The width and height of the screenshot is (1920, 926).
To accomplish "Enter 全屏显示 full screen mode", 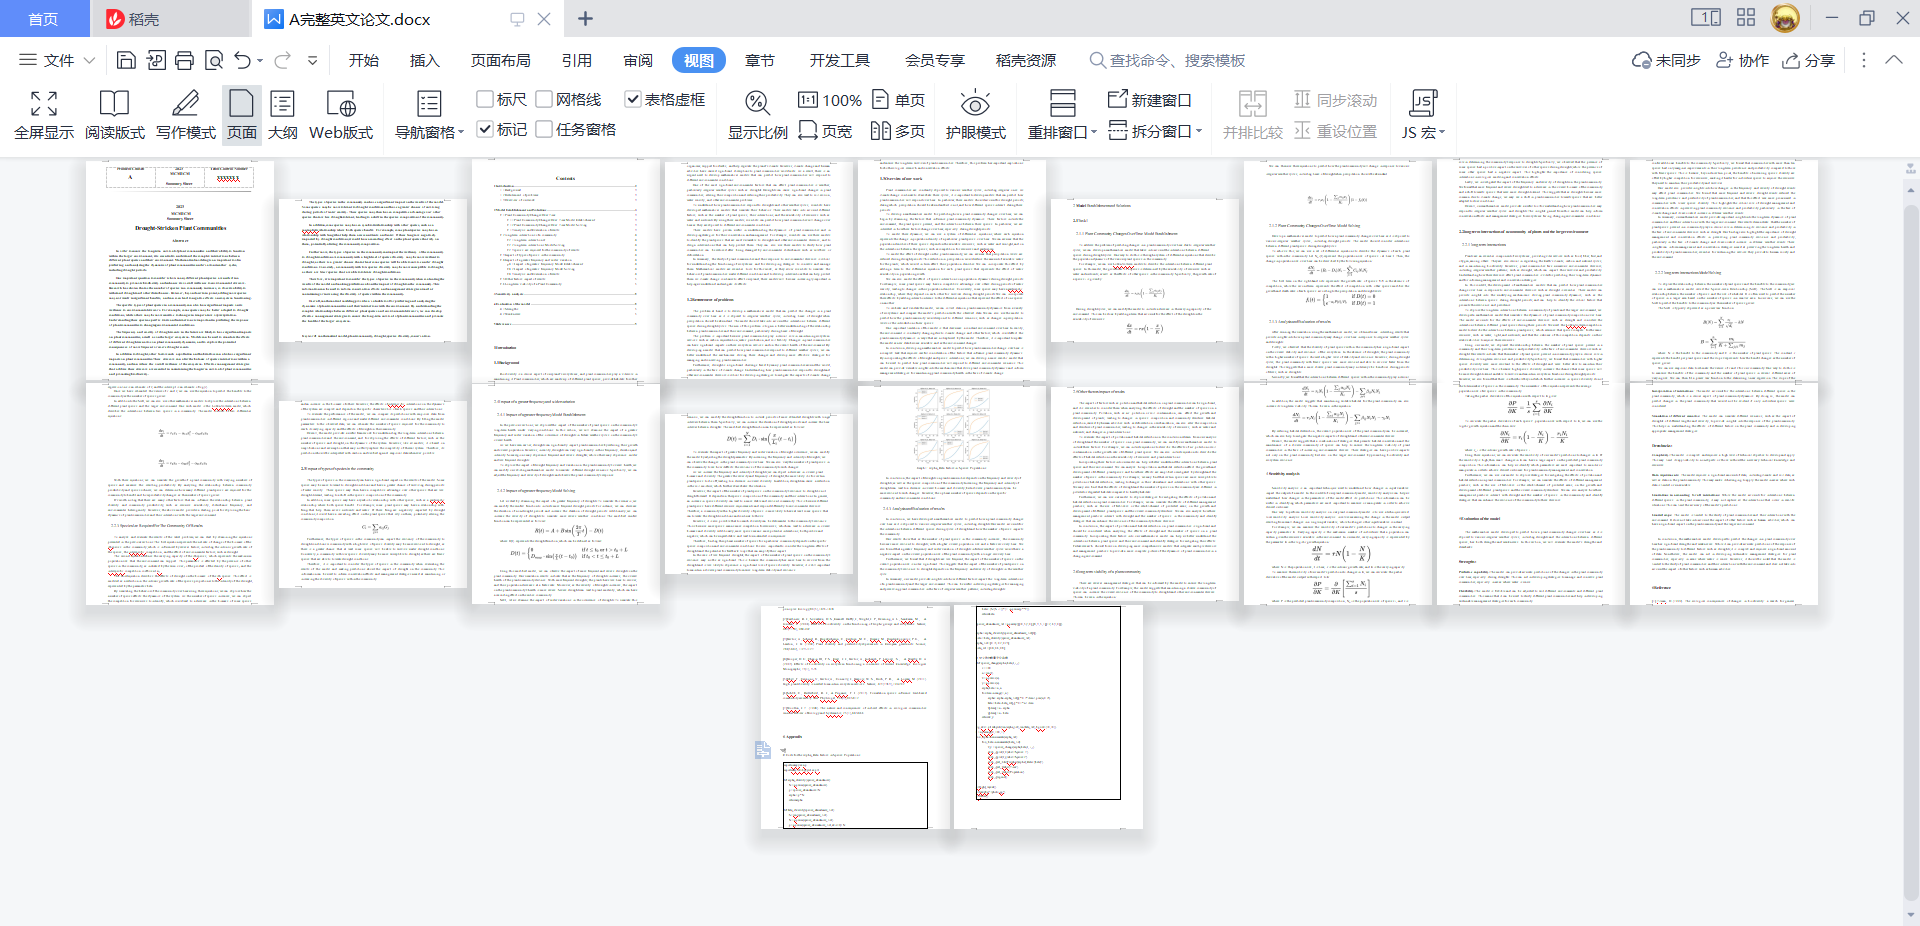I will (44, 116).
